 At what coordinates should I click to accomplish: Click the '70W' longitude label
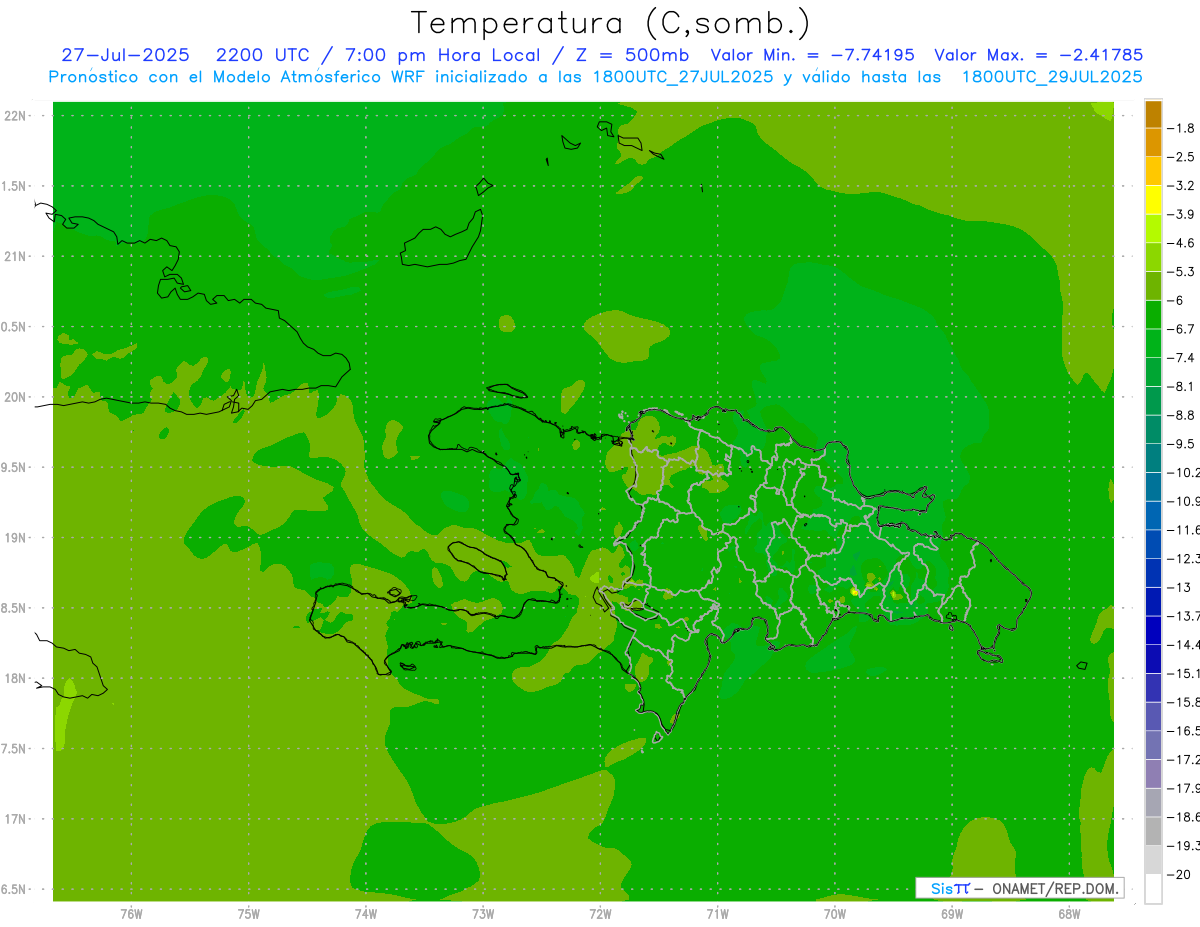click(834, 913)
